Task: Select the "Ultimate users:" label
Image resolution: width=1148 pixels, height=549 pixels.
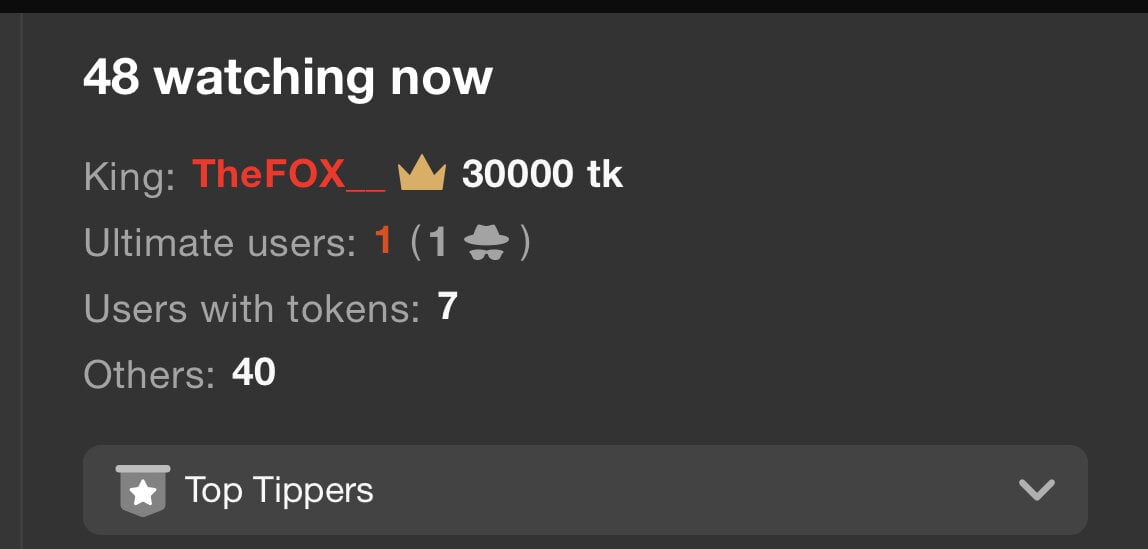Action: click(220, 242)
